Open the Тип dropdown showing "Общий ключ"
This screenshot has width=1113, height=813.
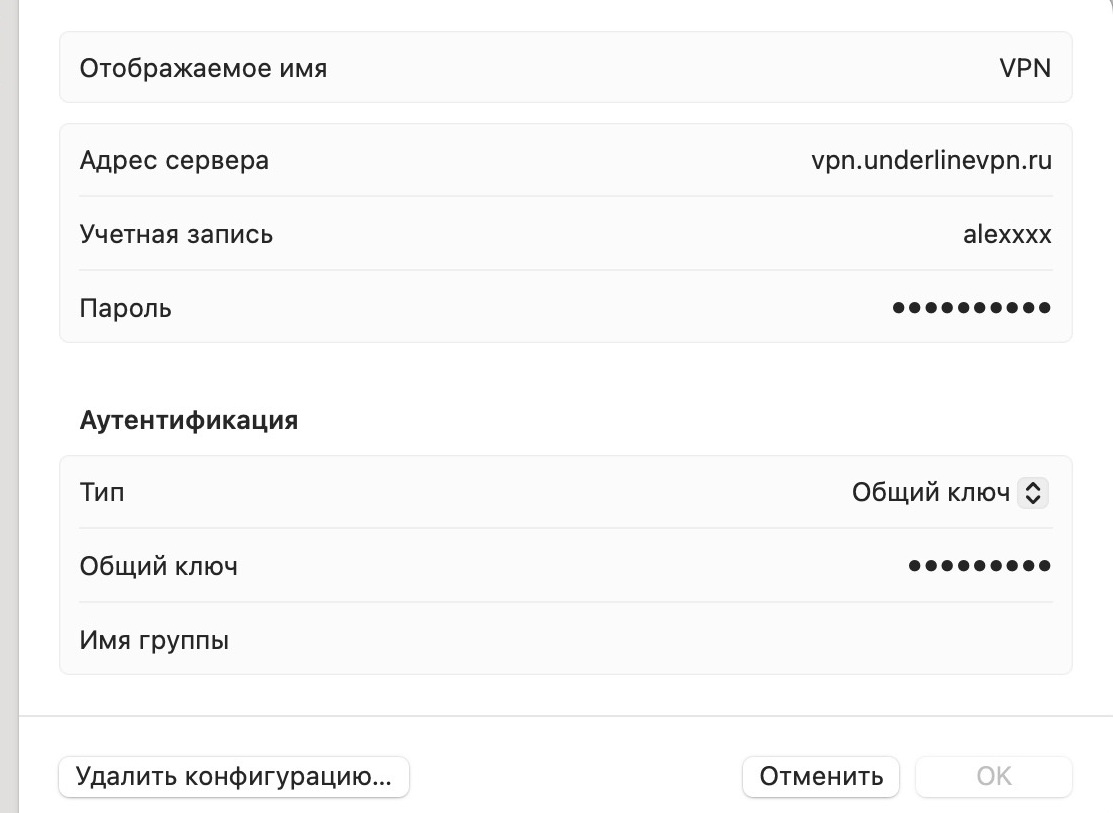[930, 493]
